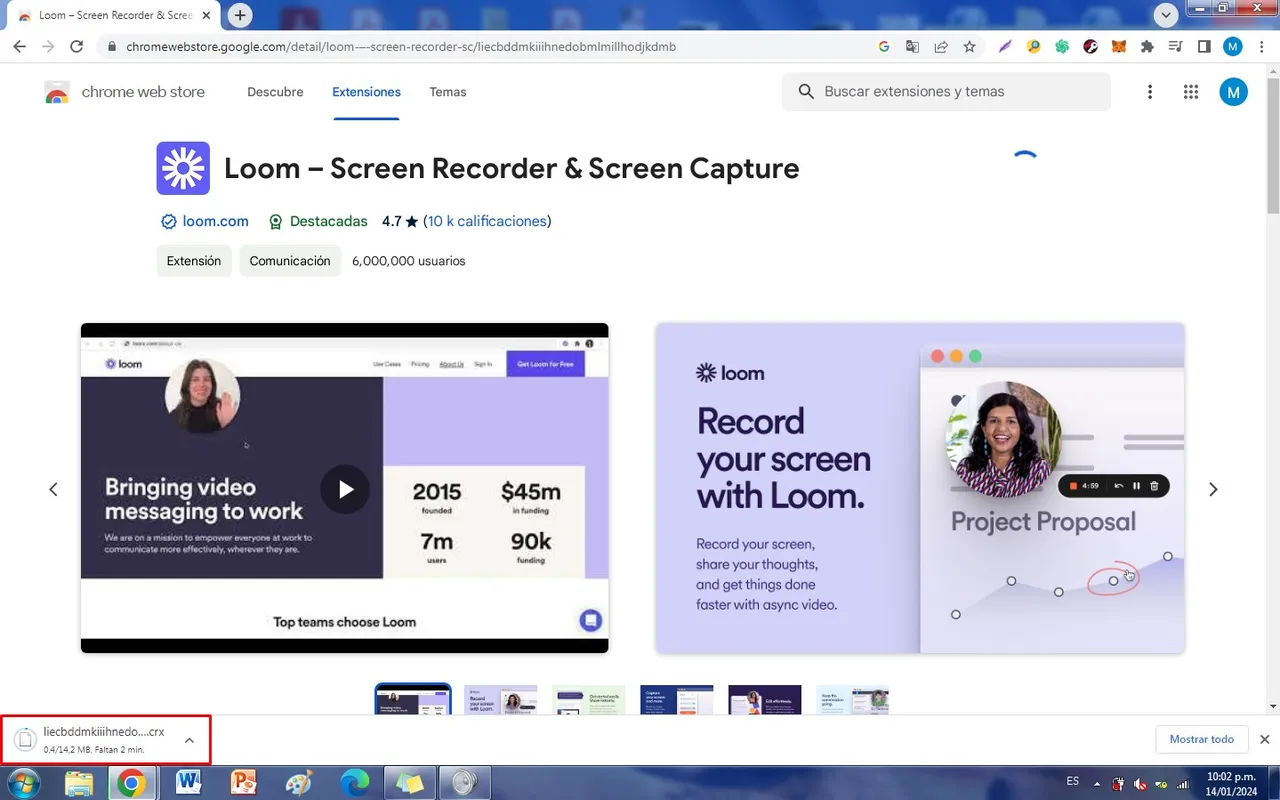
Task: Open the media control music-note icon
Action: pos(1176,46)
